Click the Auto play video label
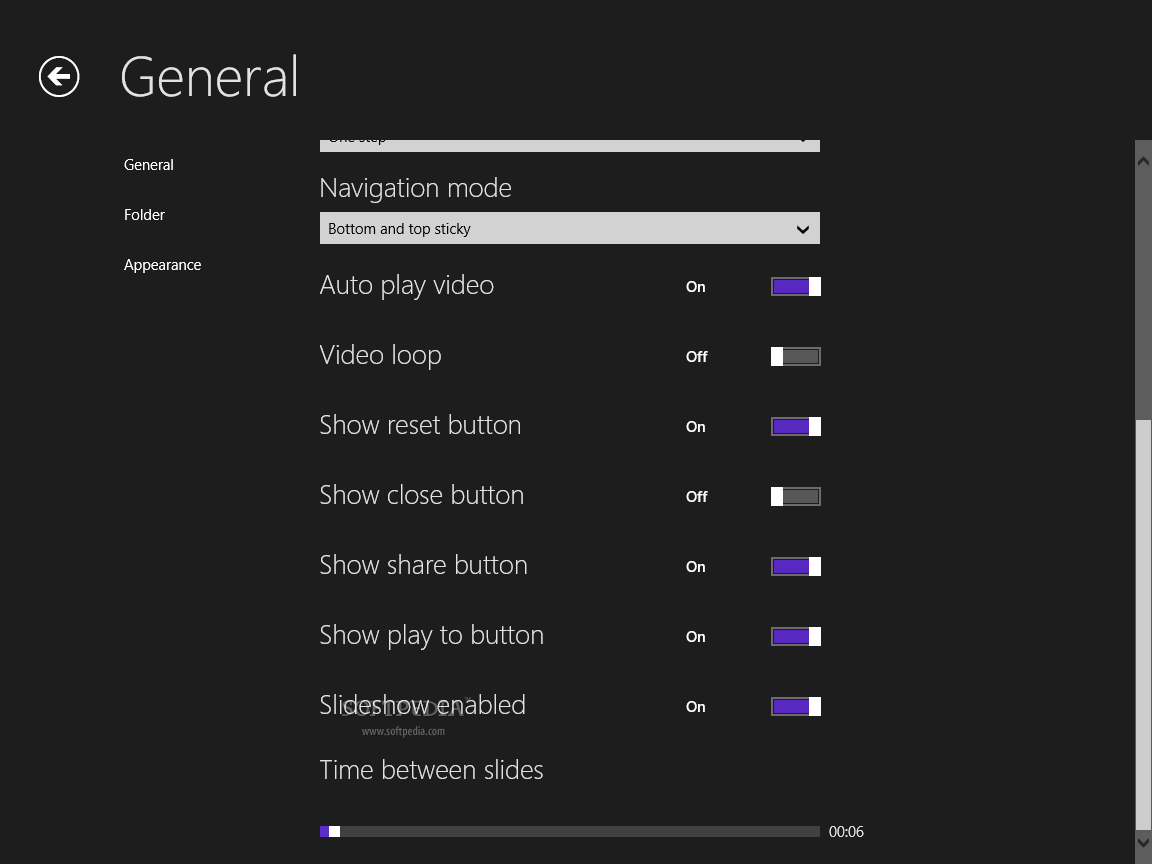Screen dimensions: 1152x864 tap(406, 286)
